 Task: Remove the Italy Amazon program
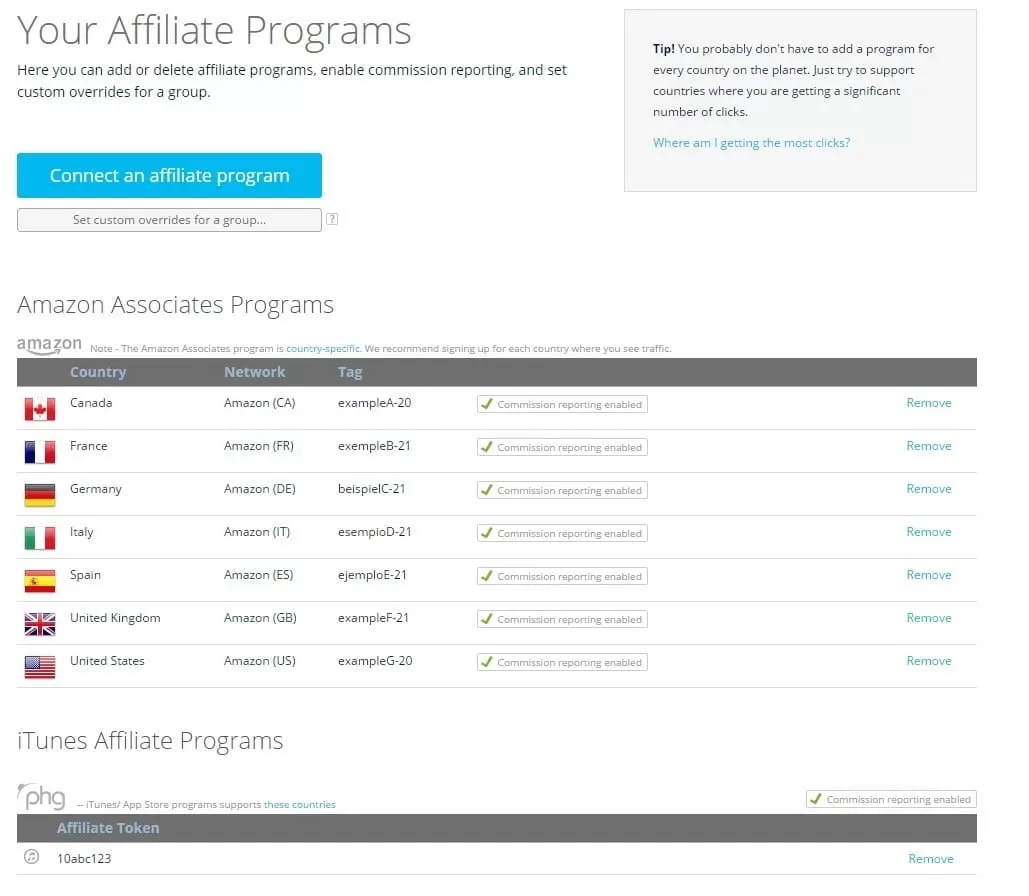click(929, 532)
